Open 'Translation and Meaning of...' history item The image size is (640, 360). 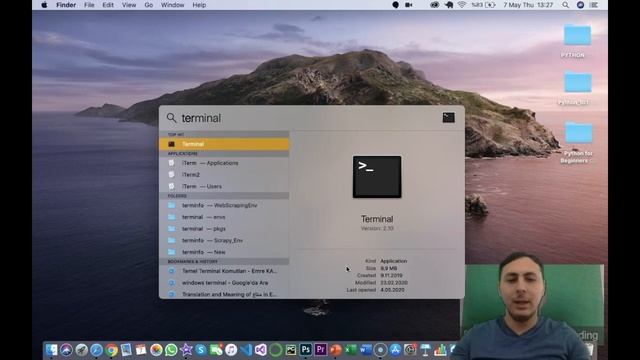[224, 294]
